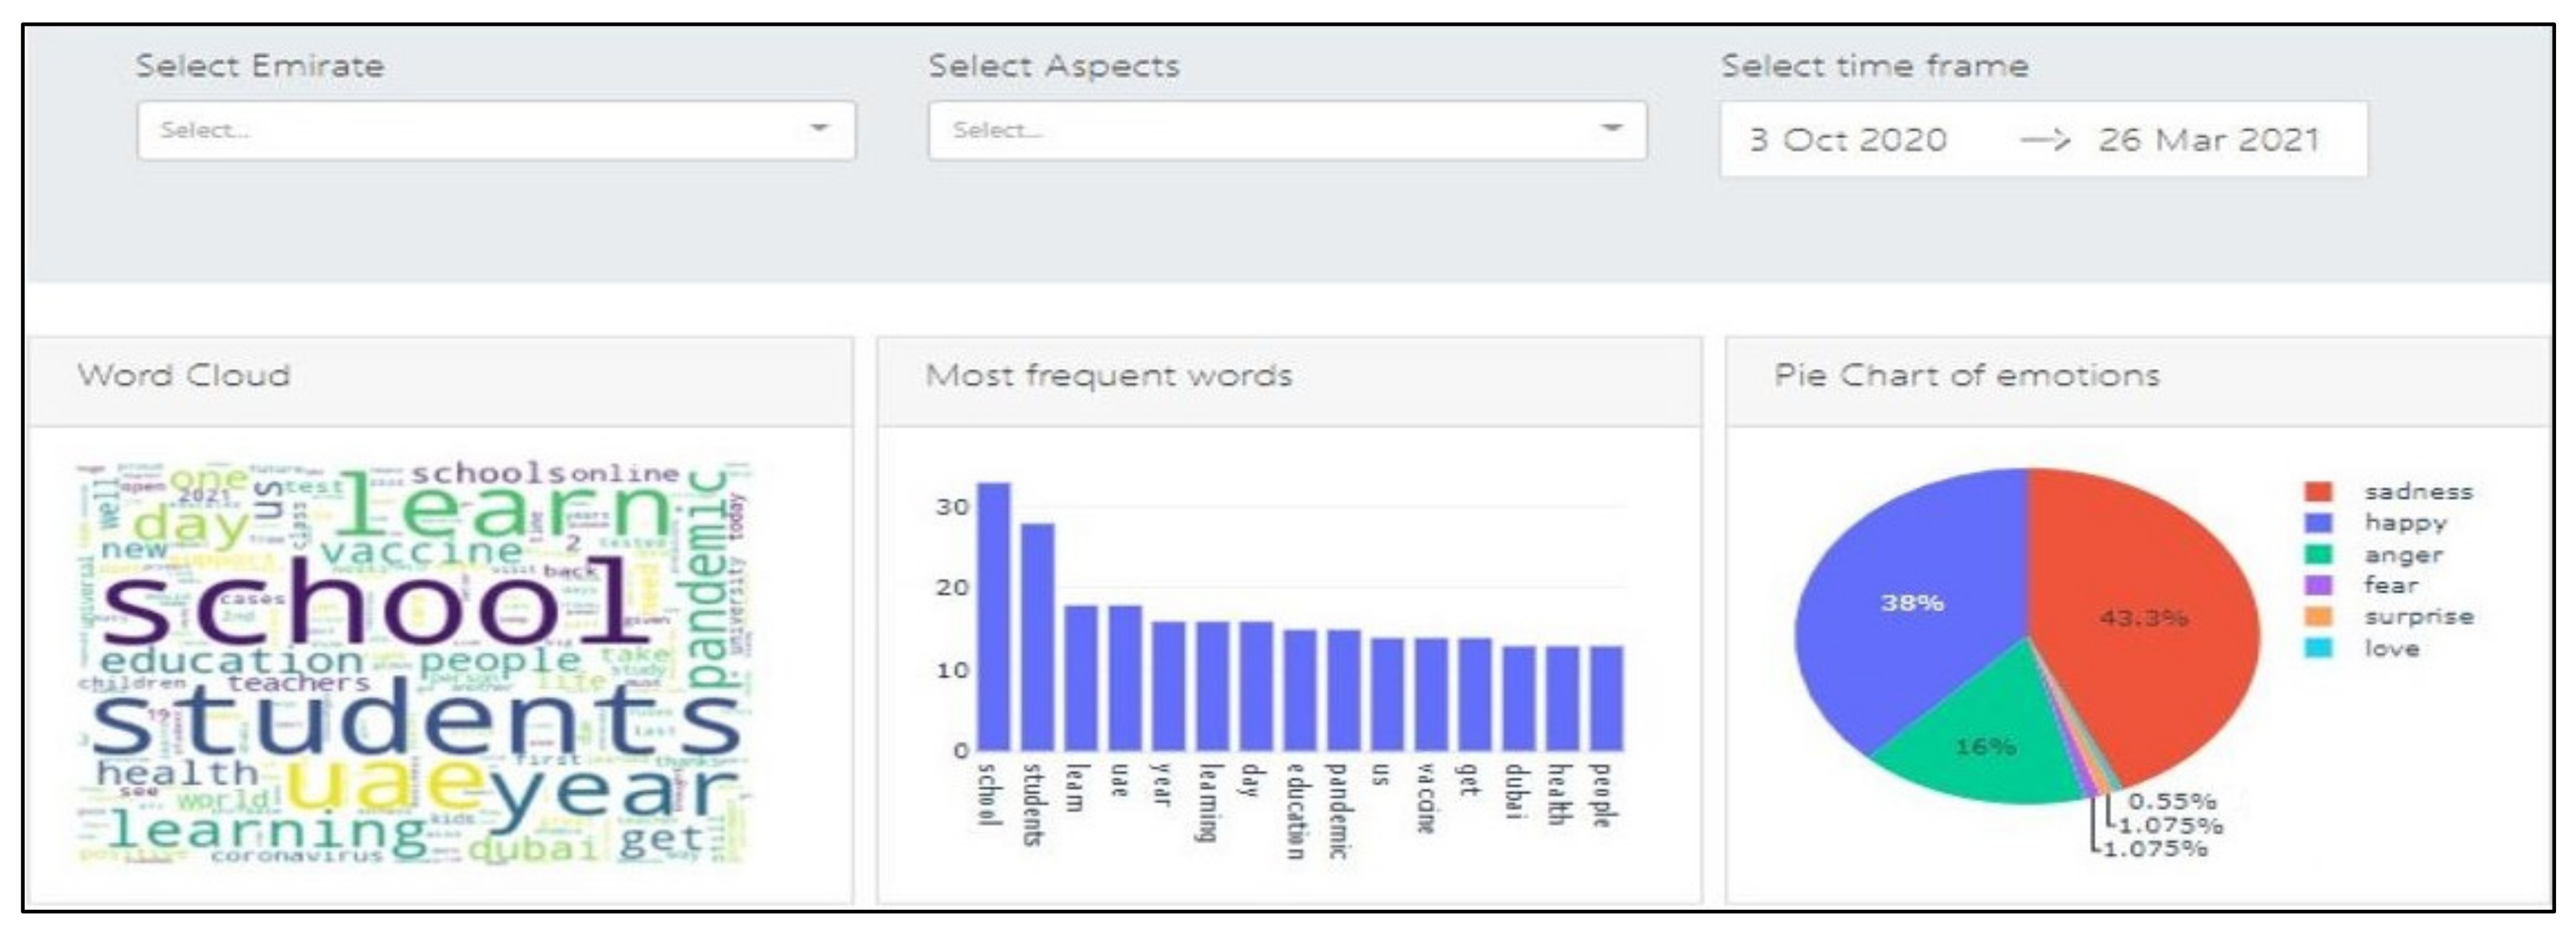
Task: Click the arrow between the dates
Action: pyautogui.click(x=2045, y=140)
